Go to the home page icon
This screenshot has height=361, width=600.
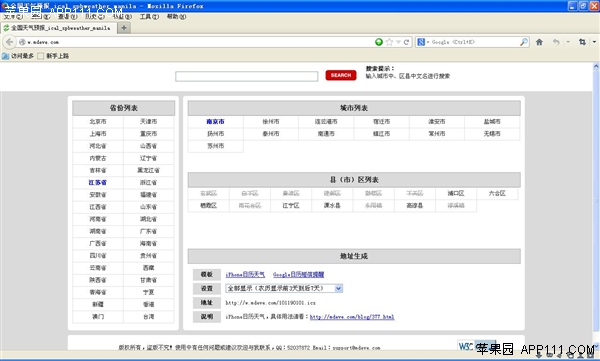[x=539, y=42]
